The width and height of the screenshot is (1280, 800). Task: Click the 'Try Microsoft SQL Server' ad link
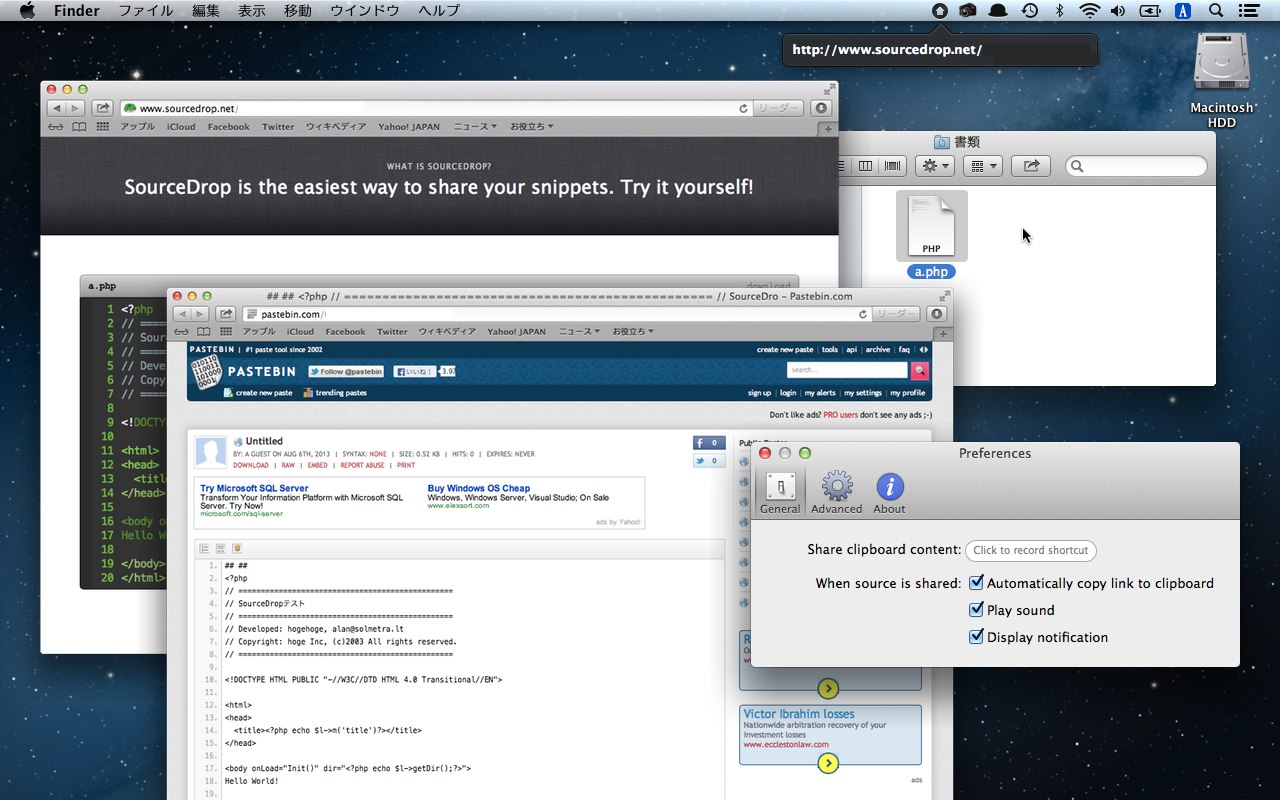pyautogui.click(x=254, y=488)
